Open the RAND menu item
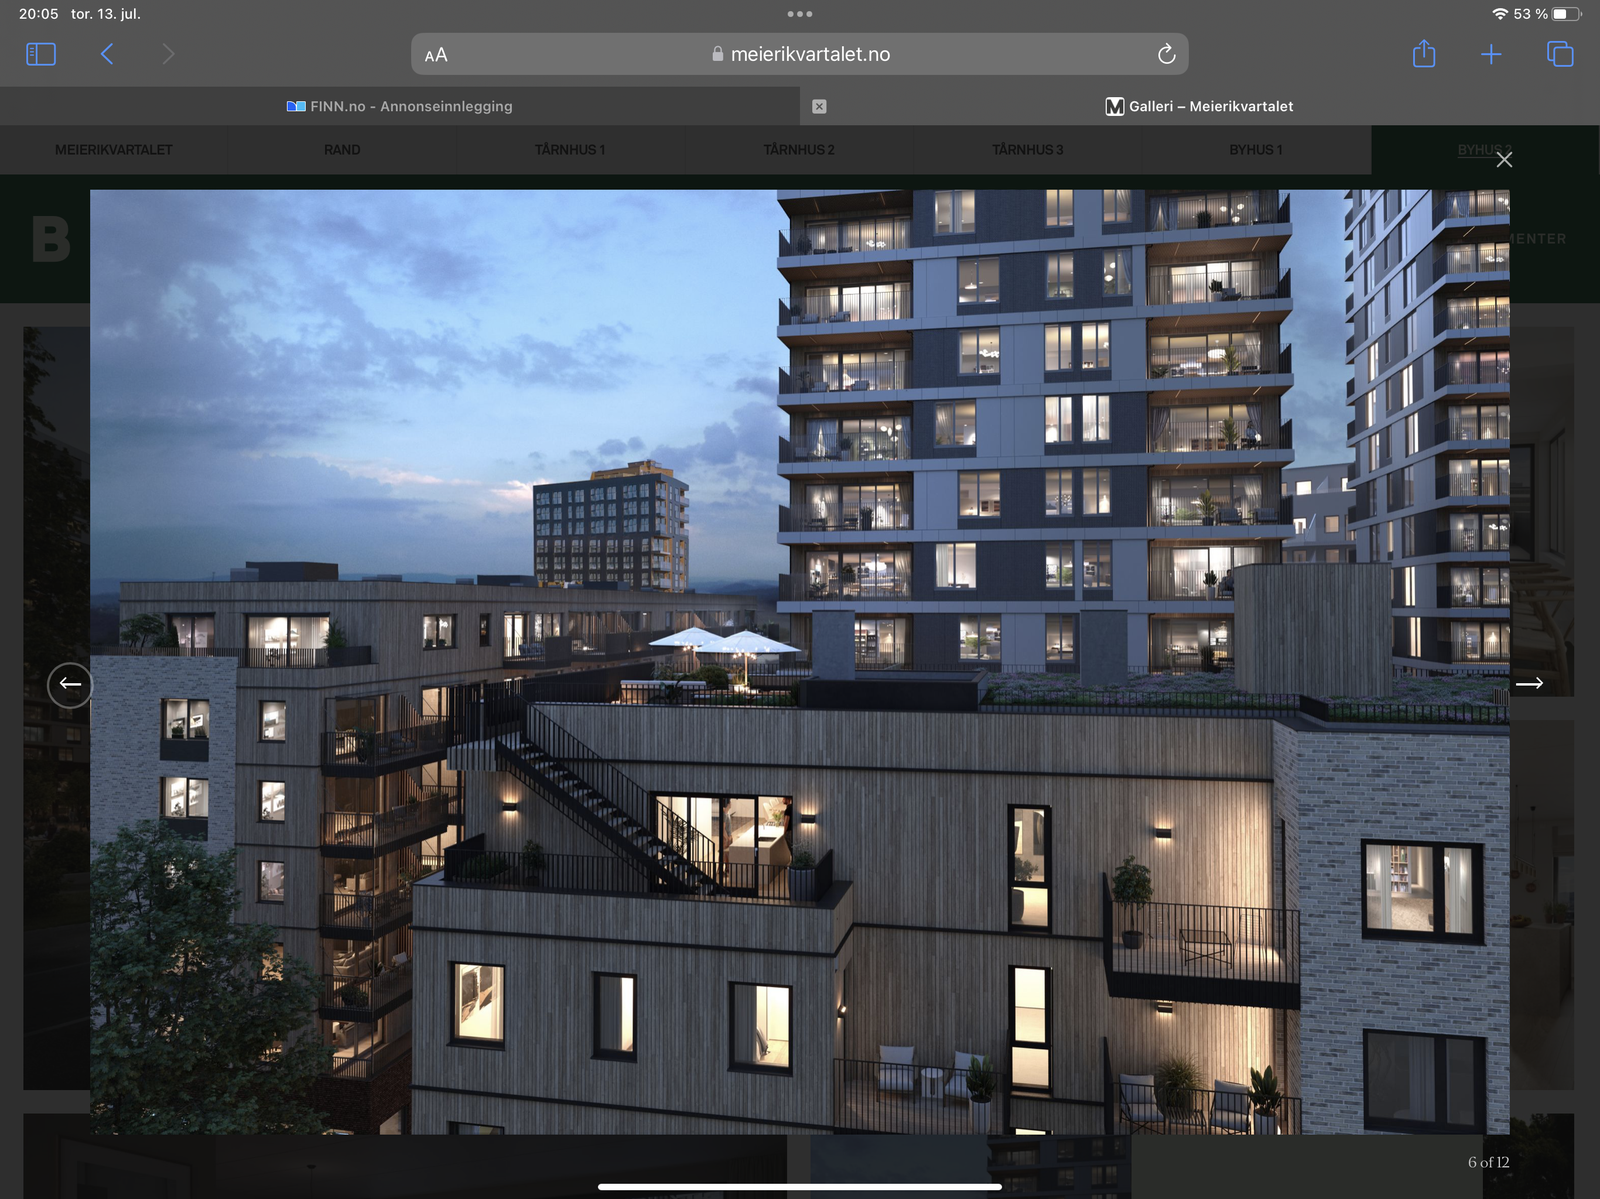This screenshot has width=1600, height=1199. 342,150
